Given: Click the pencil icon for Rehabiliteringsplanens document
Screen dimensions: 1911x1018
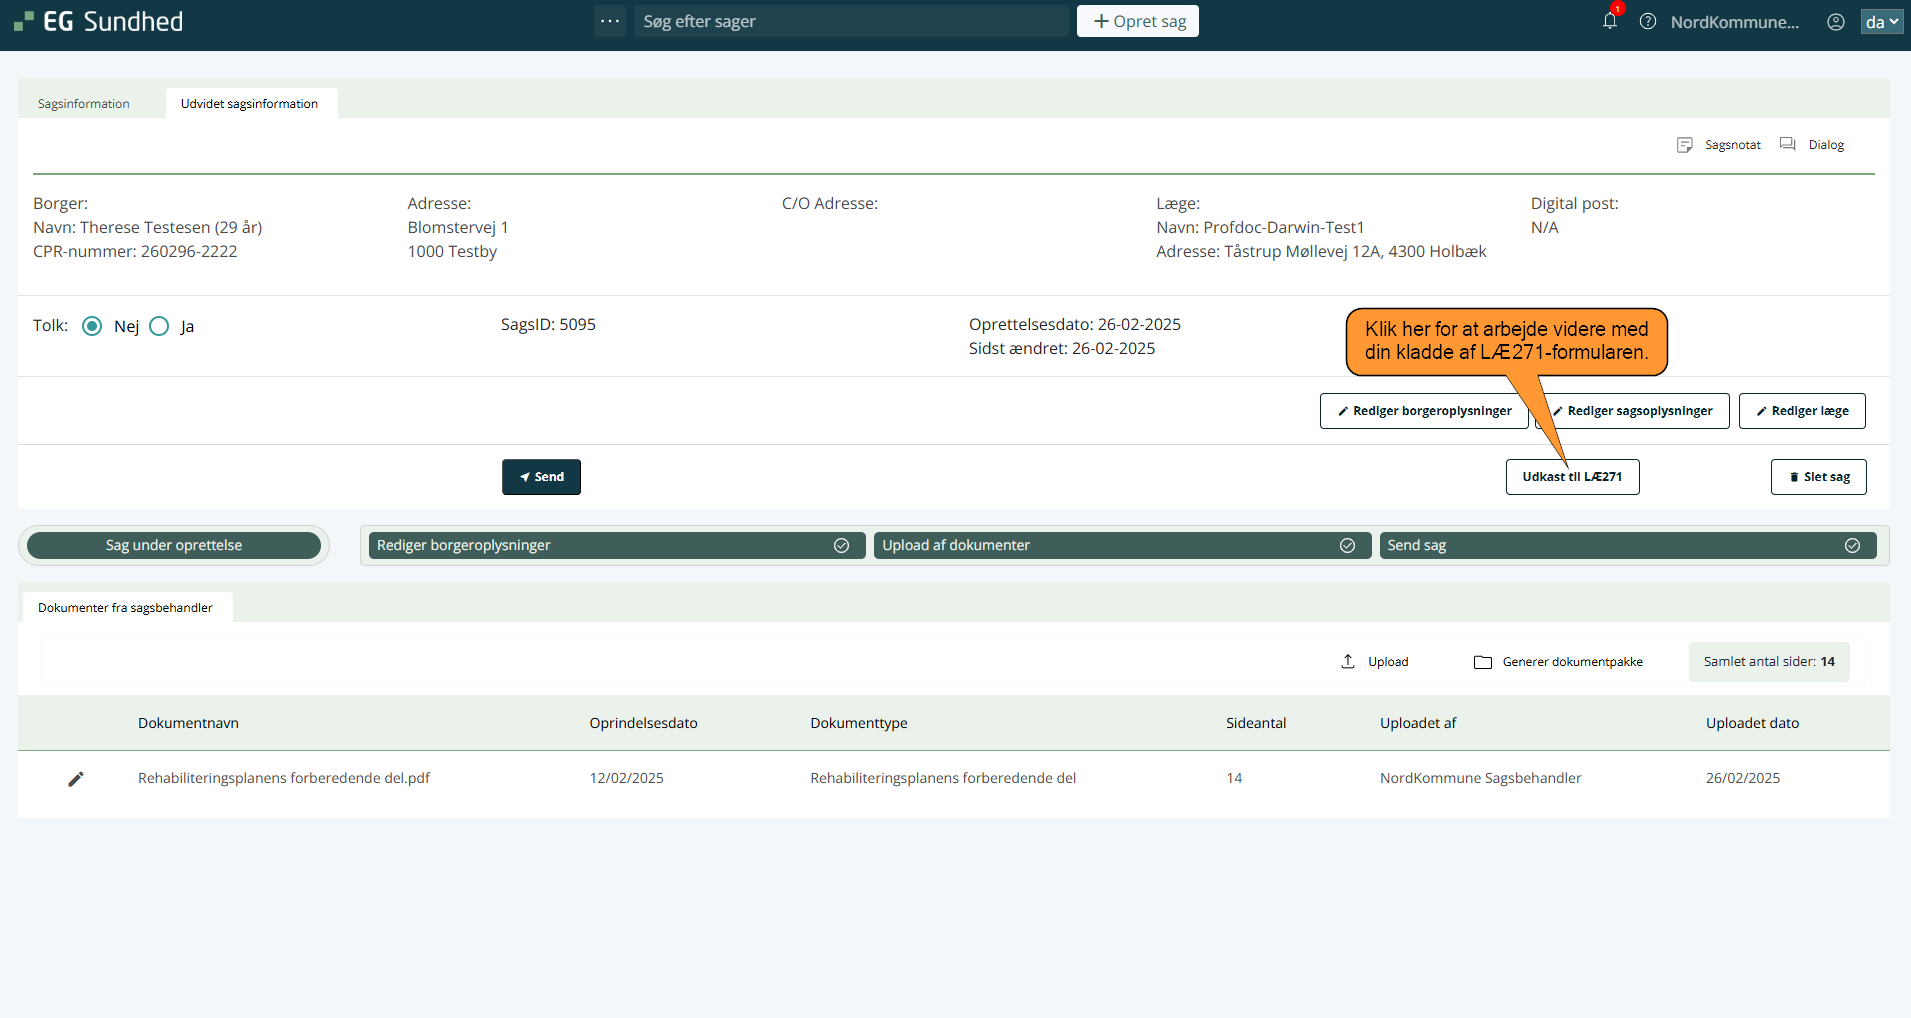Looking at the screenshot, I should [76, 778].
